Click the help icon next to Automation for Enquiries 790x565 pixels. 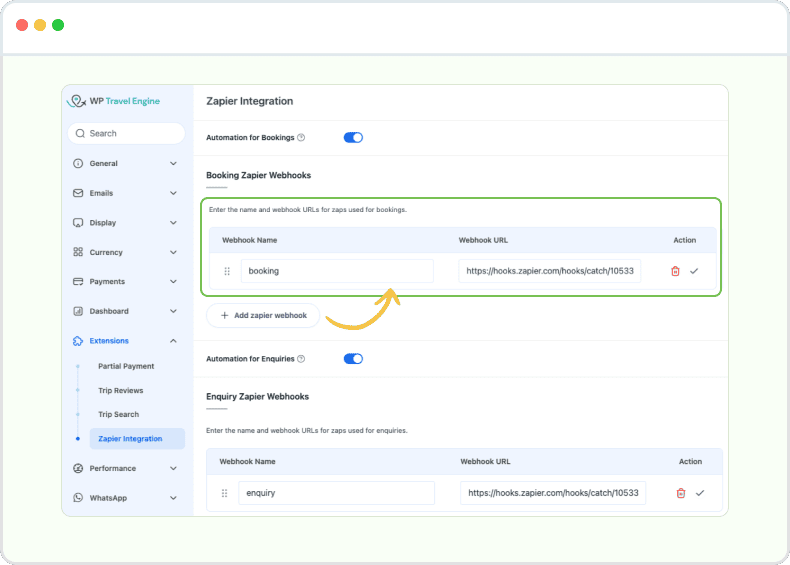point(301,359)
